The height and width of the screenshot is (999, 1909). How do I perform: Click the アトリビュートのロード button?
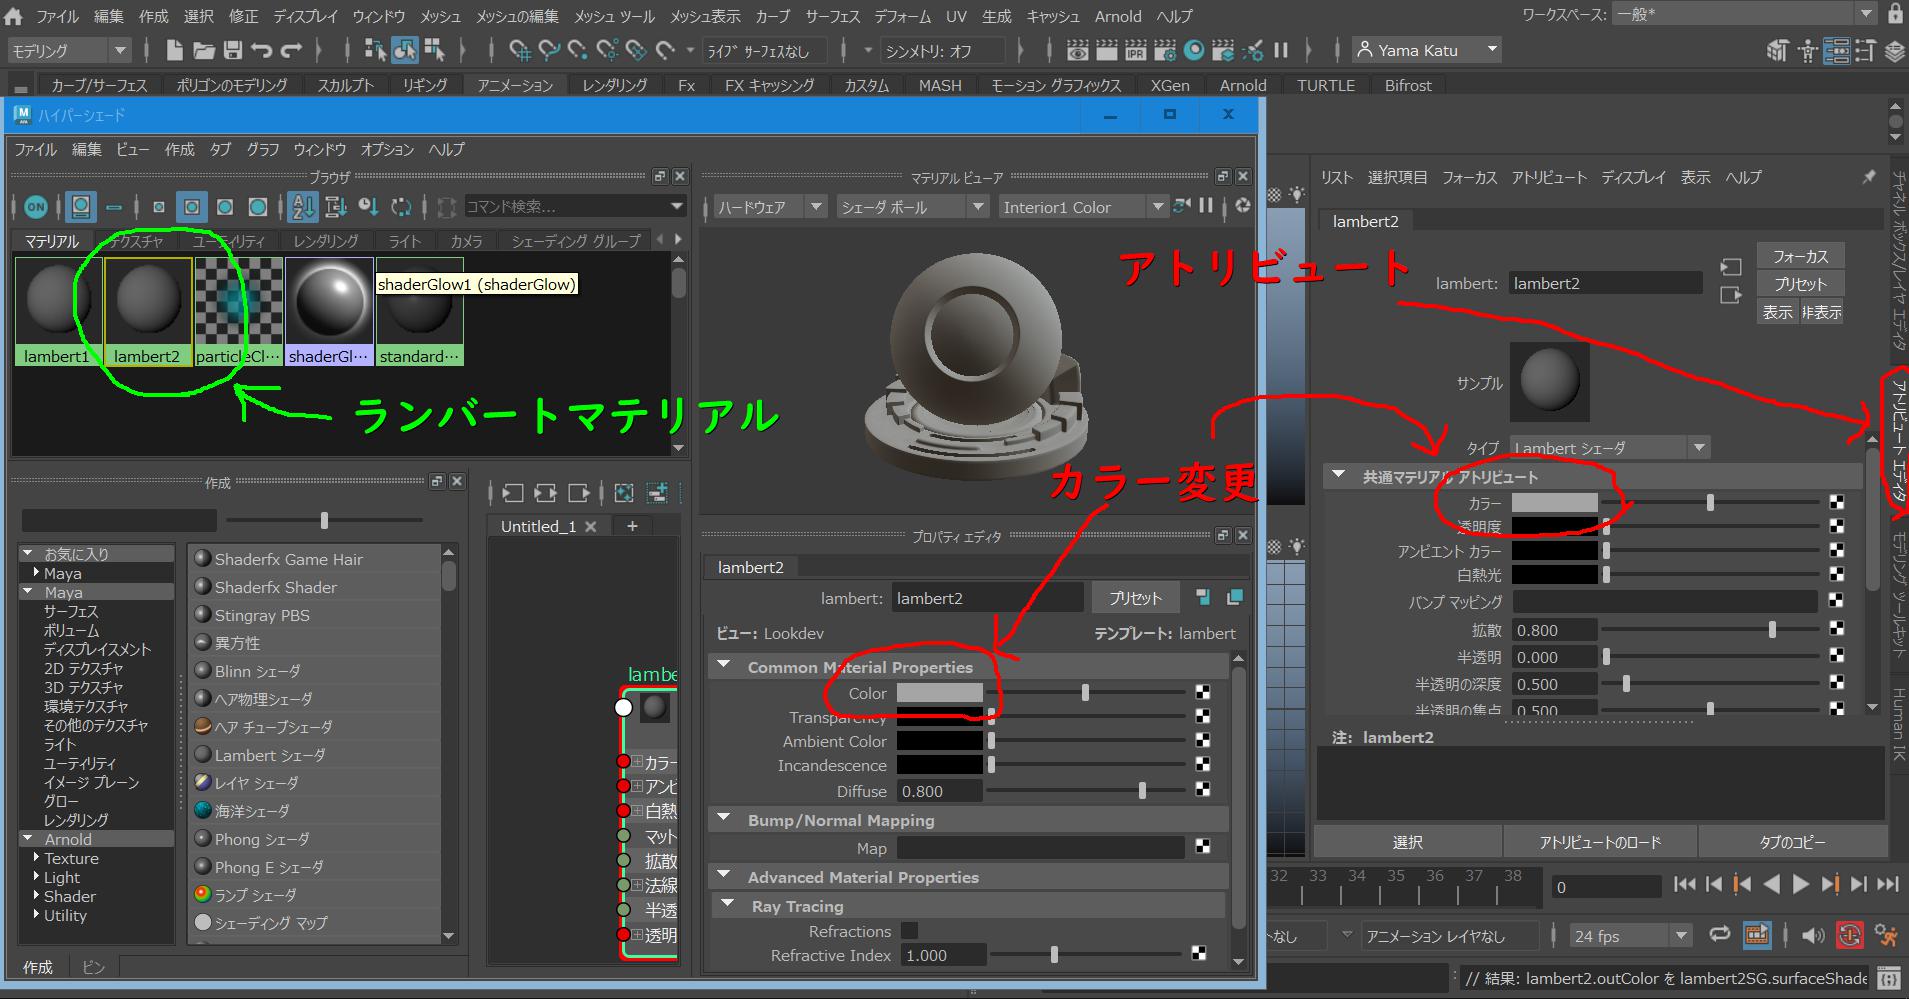click(x=1600, y=842)
